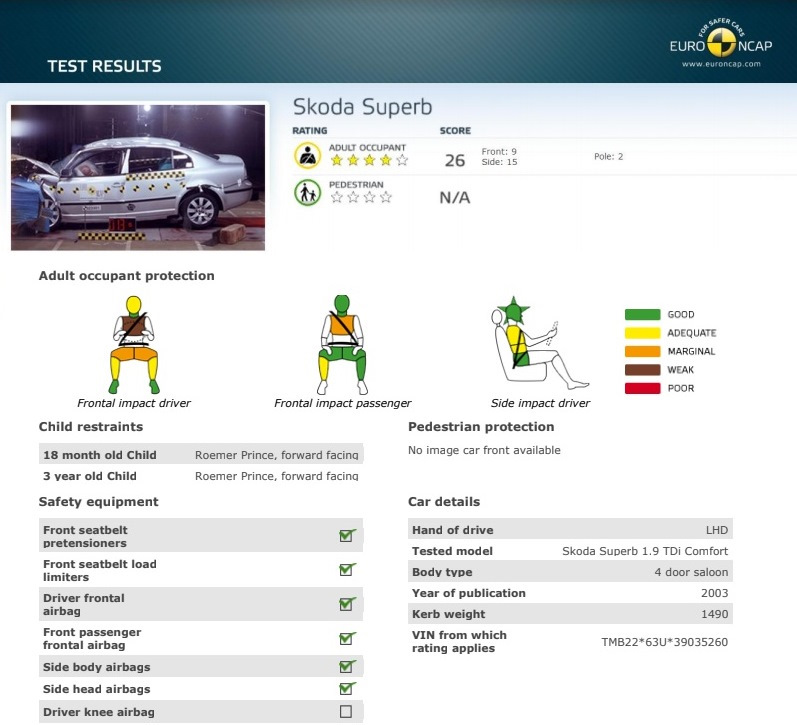Click the adult occupant star rating
The image size is (797, 725).
click(369, 161)
